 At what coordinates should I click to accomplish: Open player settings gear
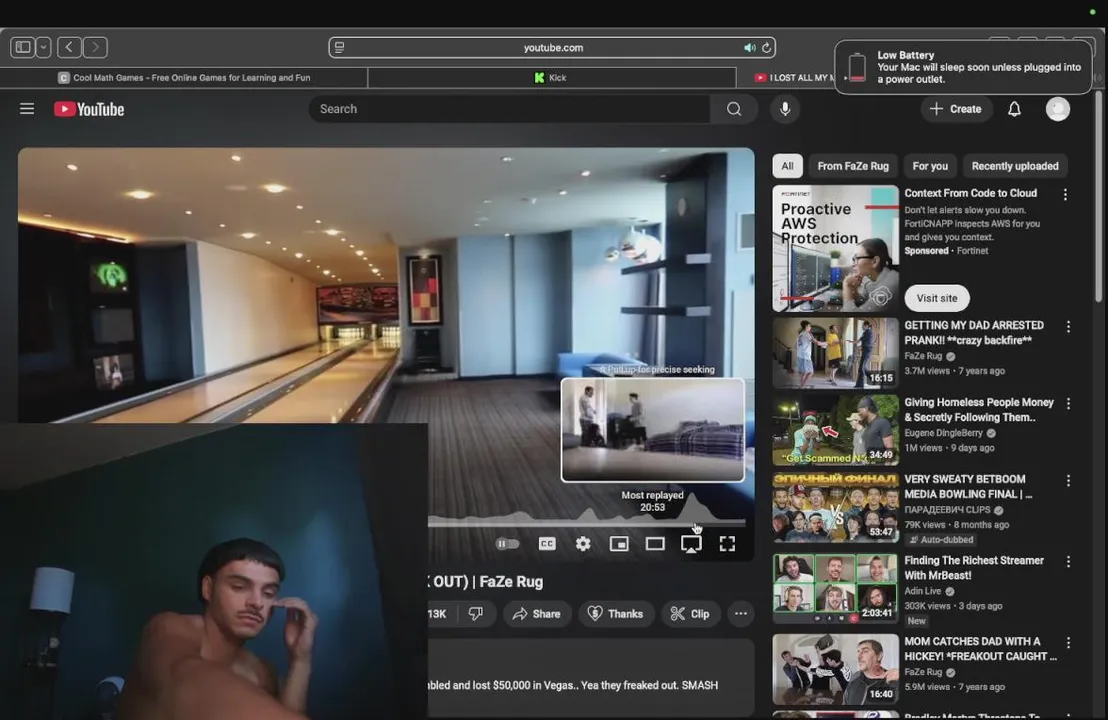click(583, 543)
